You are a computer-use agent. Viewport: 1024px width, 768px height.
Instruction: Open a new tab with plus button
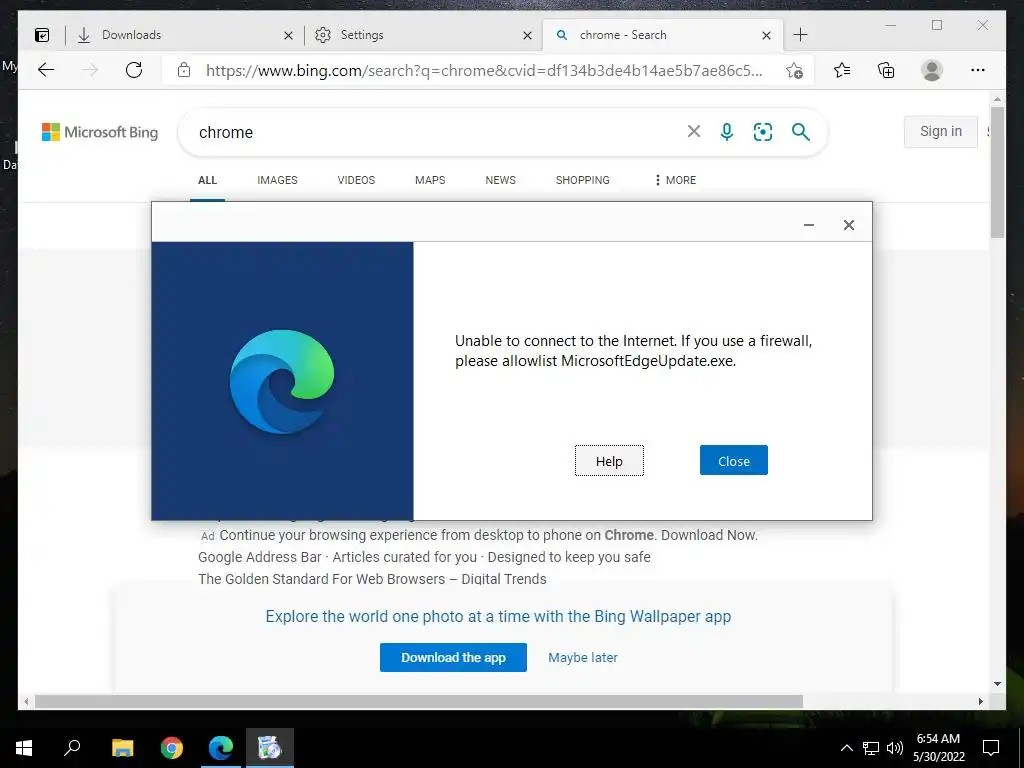coord(800,35)
